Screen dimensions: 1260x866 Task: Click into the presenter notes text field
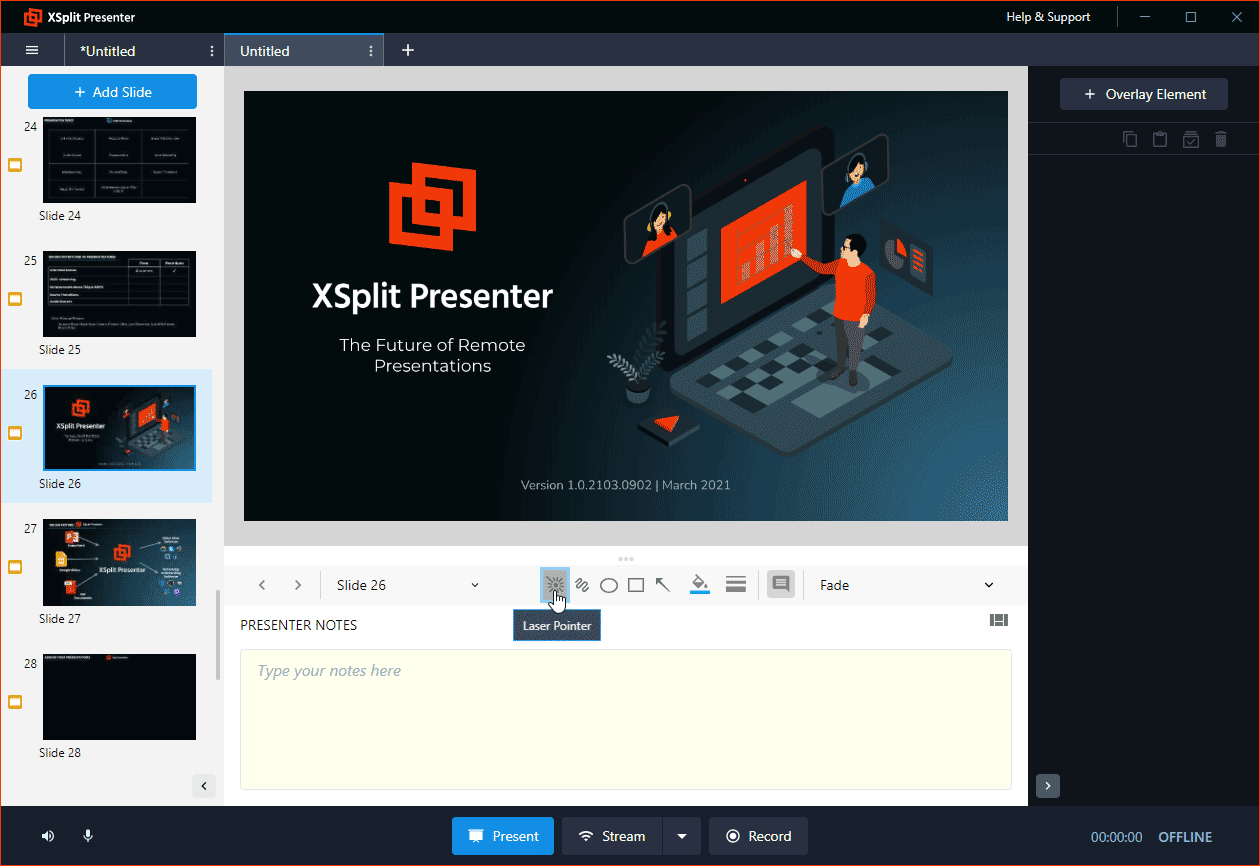626,719
